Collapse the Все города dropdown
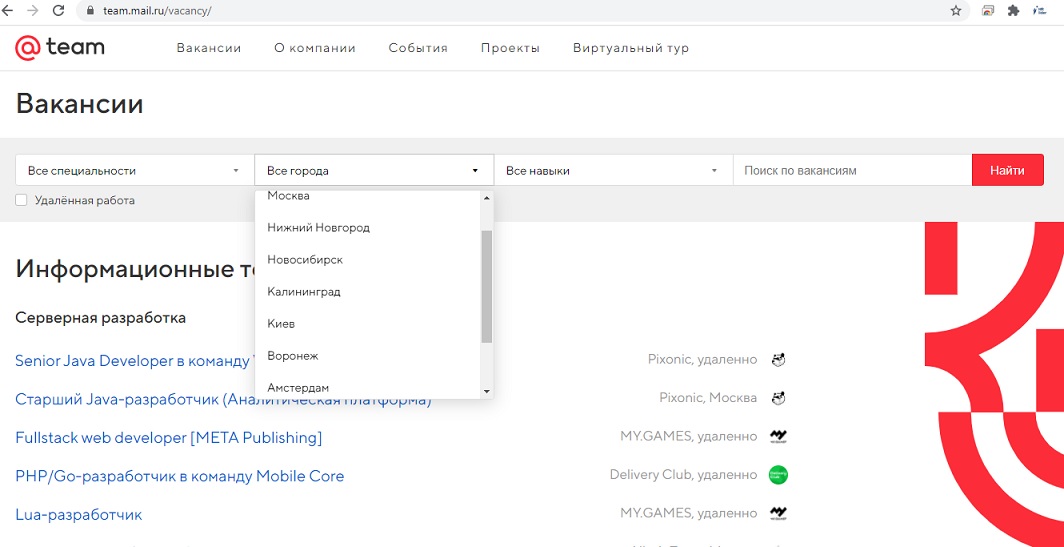The height and width of the screenshot is (547, 1064). pyautogui.click(x=373, y=170)
